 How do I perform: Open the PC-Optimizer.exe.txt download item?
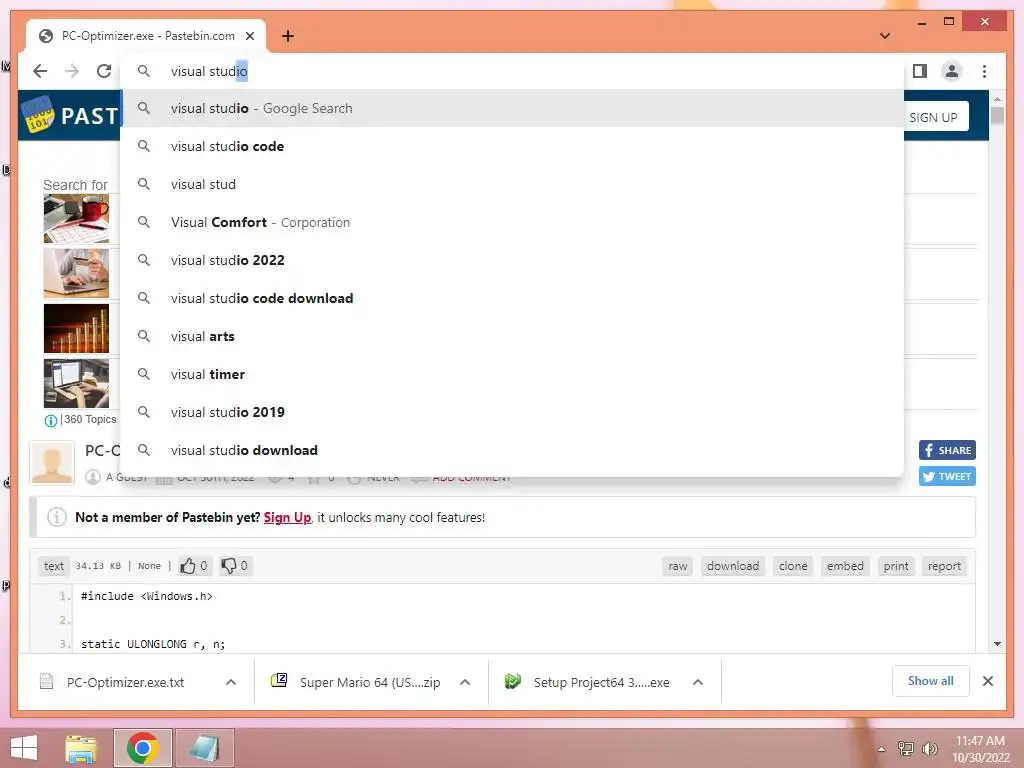pos(125,682)
